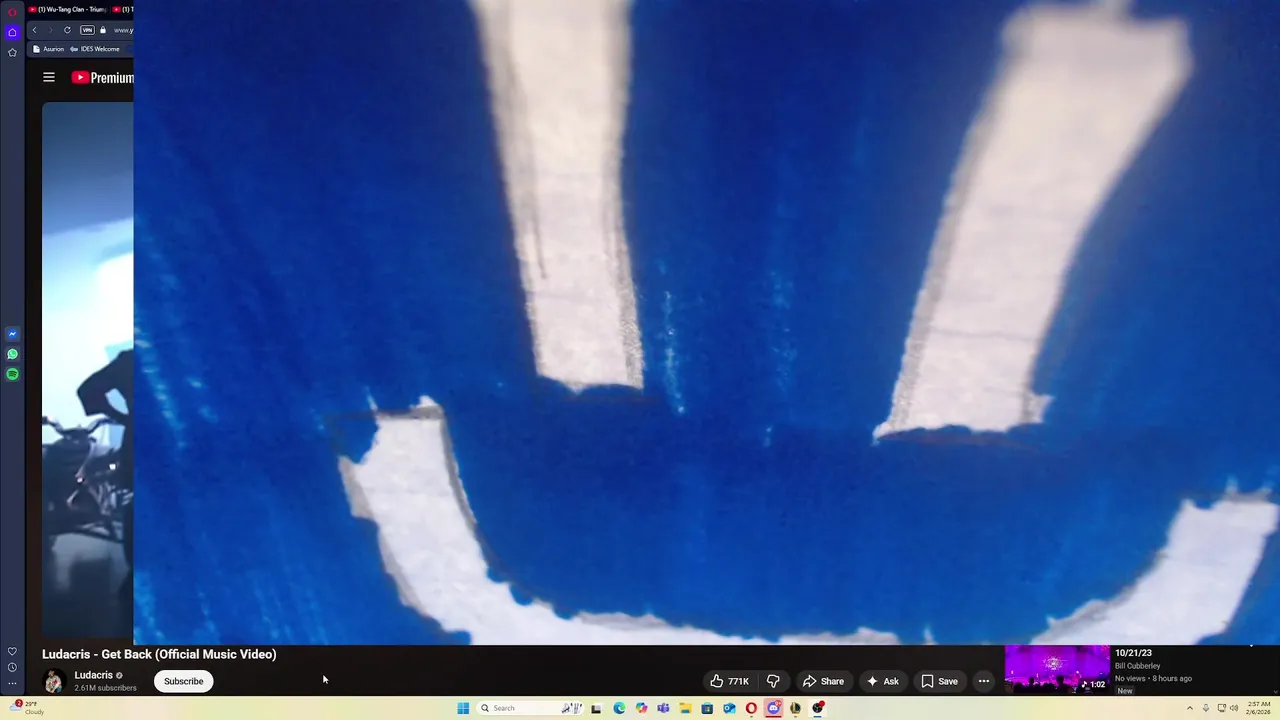Viewport: 1280px width, 720px height.
Task: Go forward in the browser
Action: point(50,30)
